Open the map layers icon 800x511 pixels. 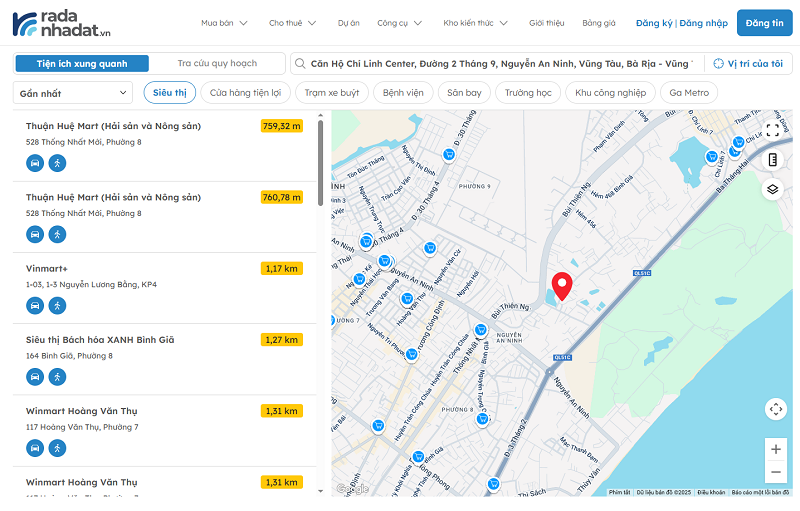(x=773, y=189)
